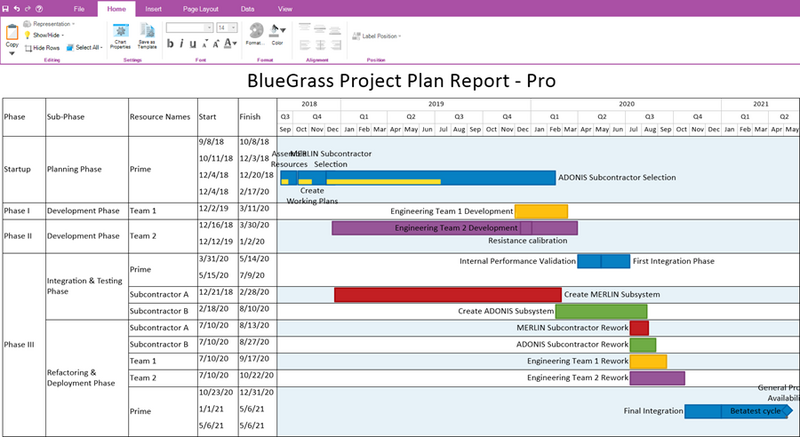Undo the last action

[16, 9]
